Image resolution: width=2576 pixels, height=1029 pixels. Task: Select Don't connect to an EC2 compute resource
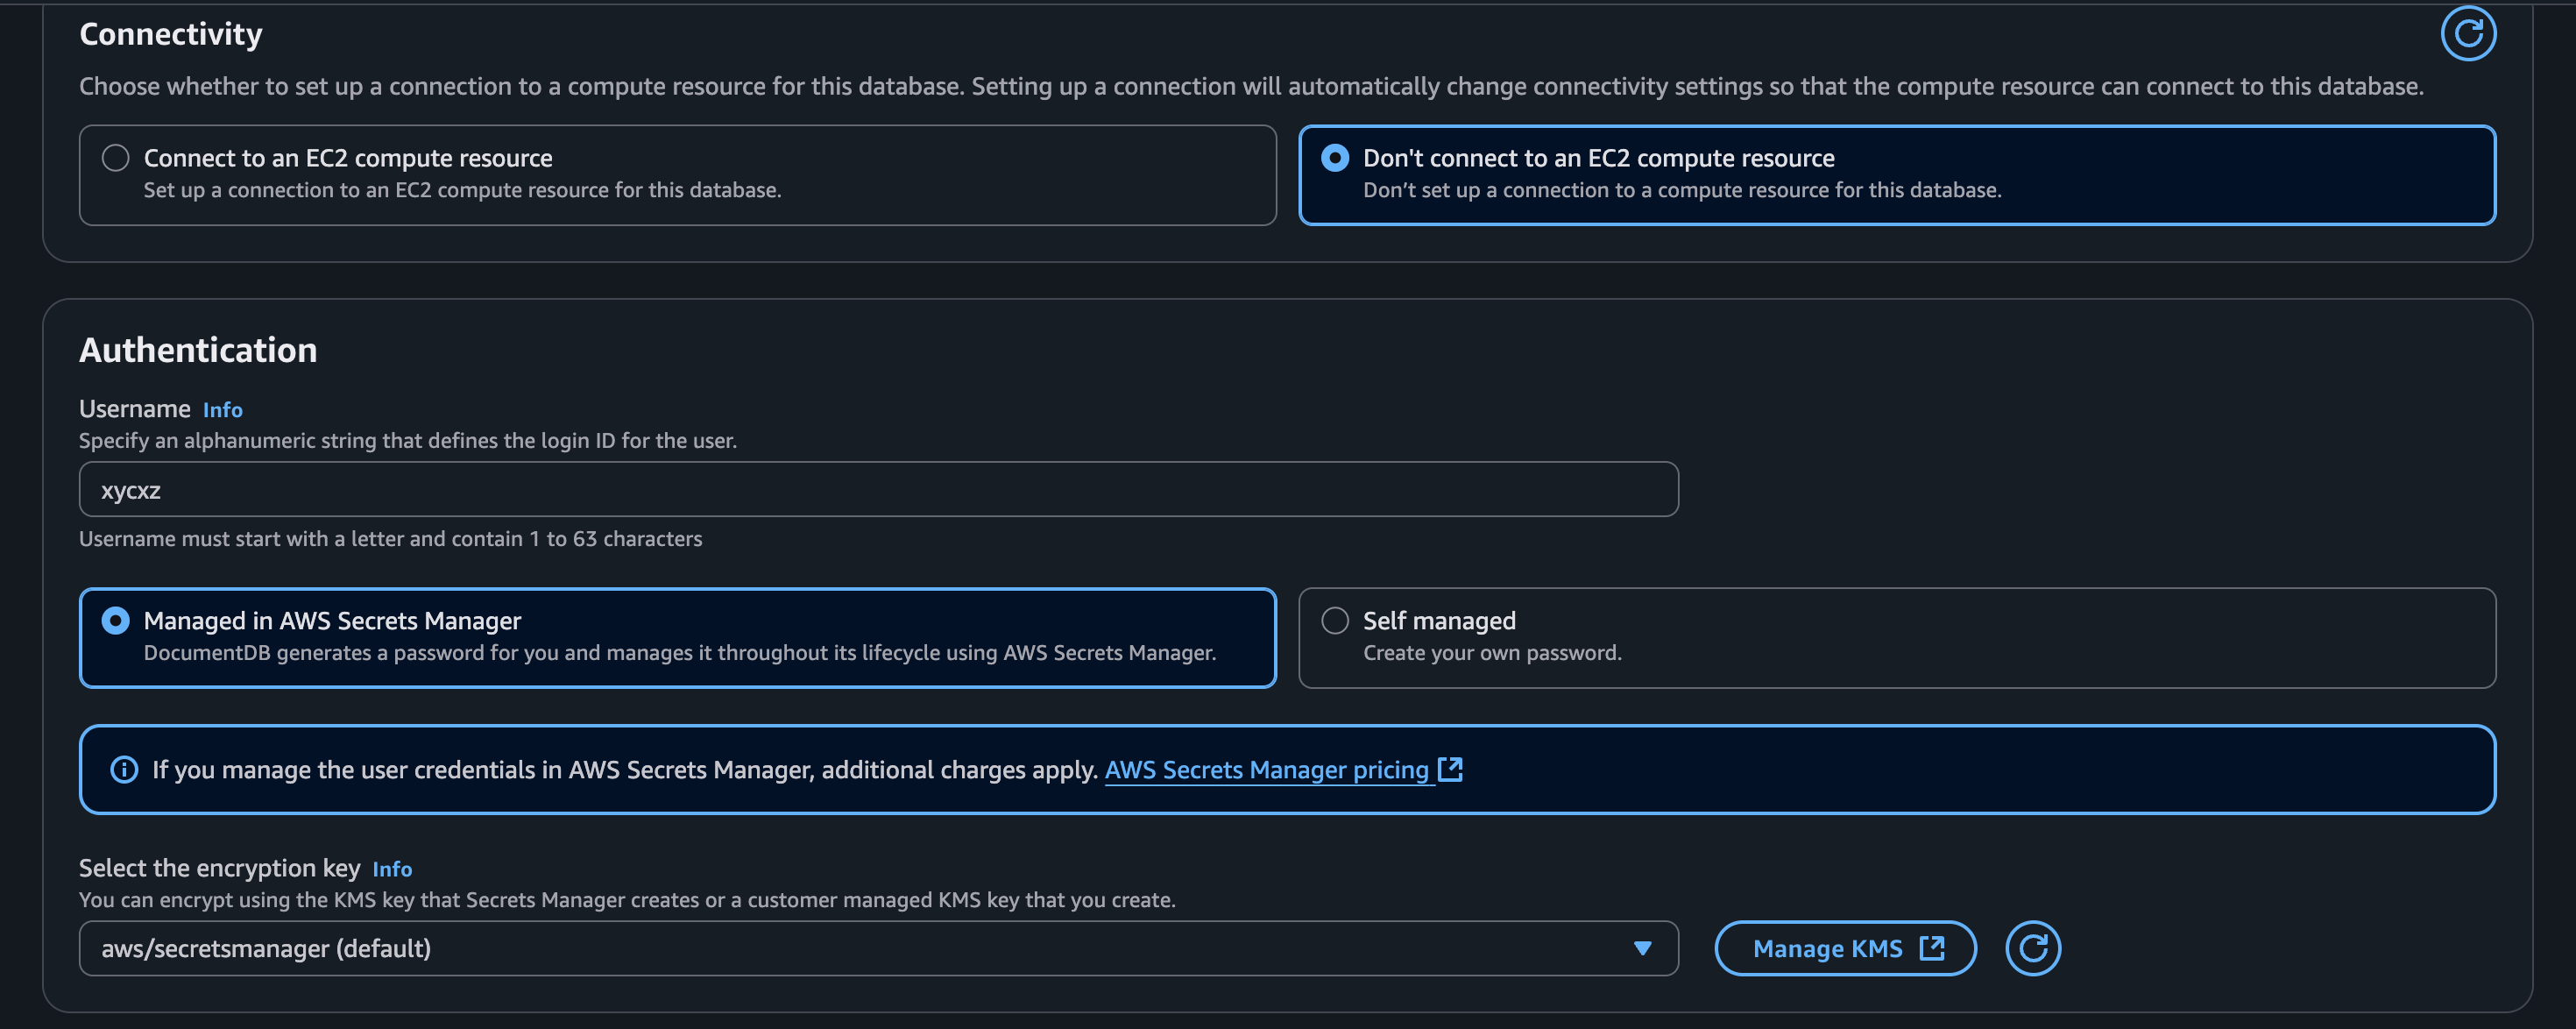(1335, 158)
